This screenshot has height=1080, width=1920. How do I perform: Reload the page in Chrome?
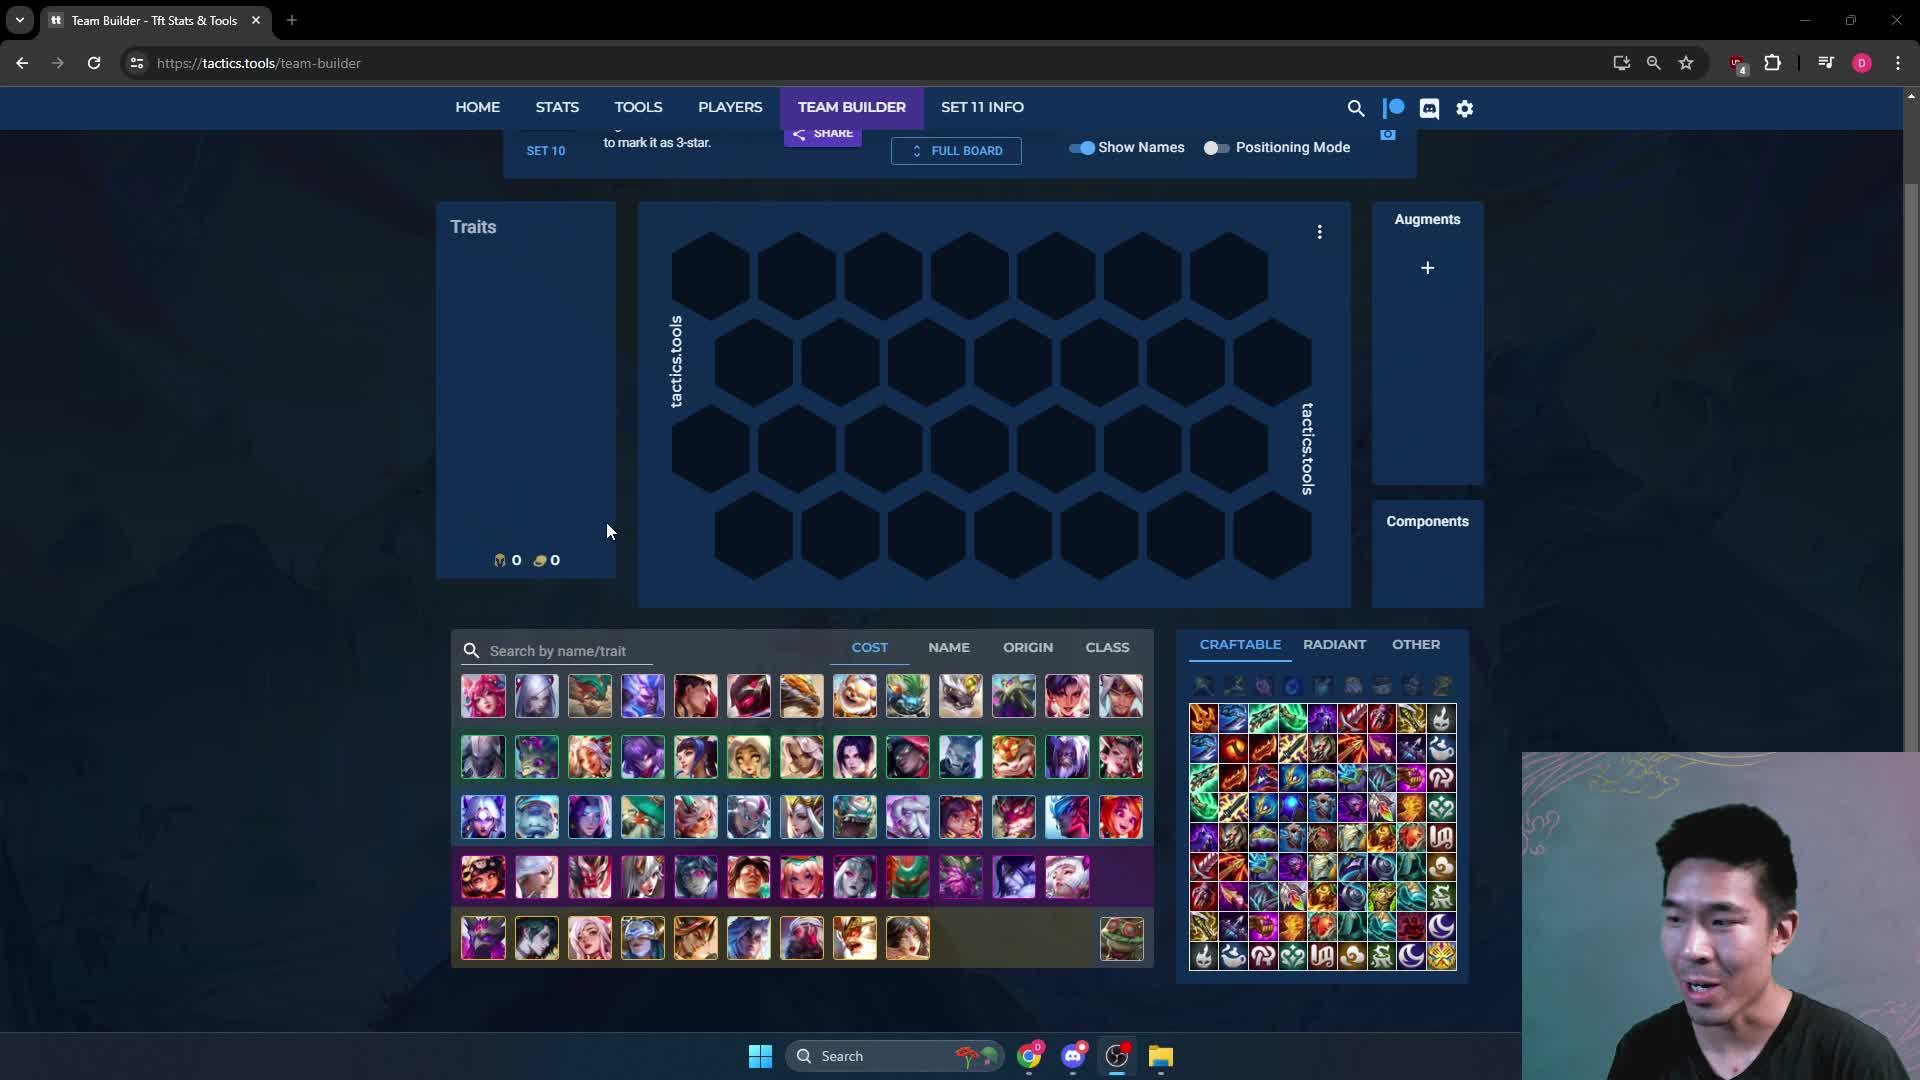pyautogui.click(x=94, y=63)
